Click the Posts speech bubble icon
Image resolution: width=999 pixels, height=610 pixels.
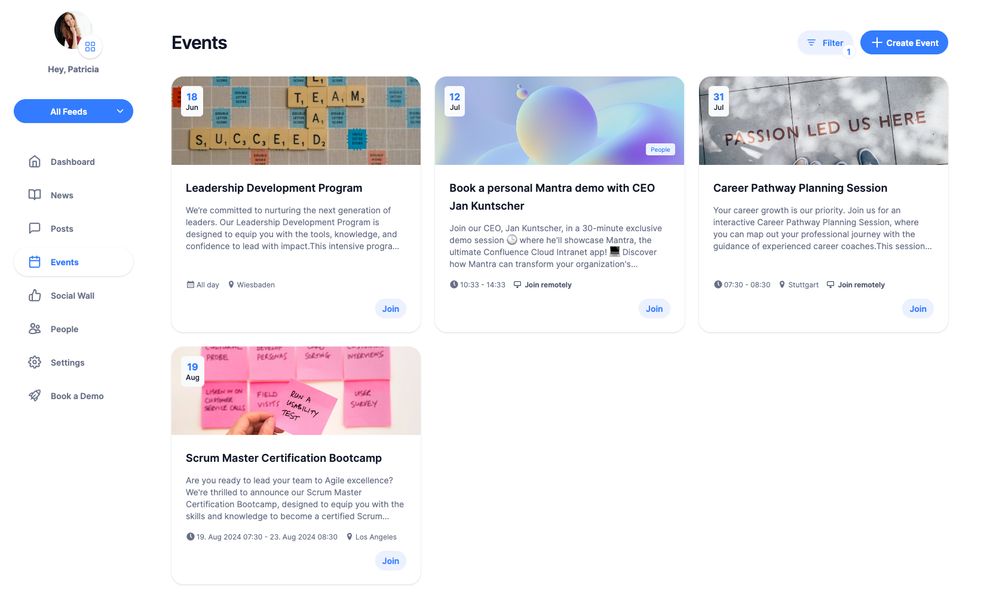(x=34, y=228)
